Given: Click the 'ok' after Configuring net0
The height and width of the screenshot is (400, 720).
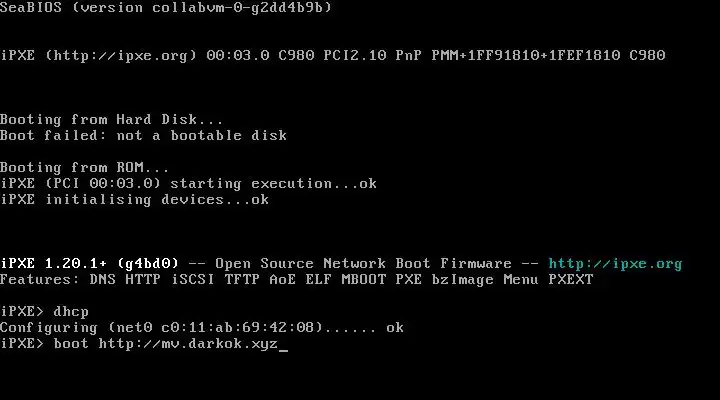Looking at the screenshot, I should (x=395, y=327).
